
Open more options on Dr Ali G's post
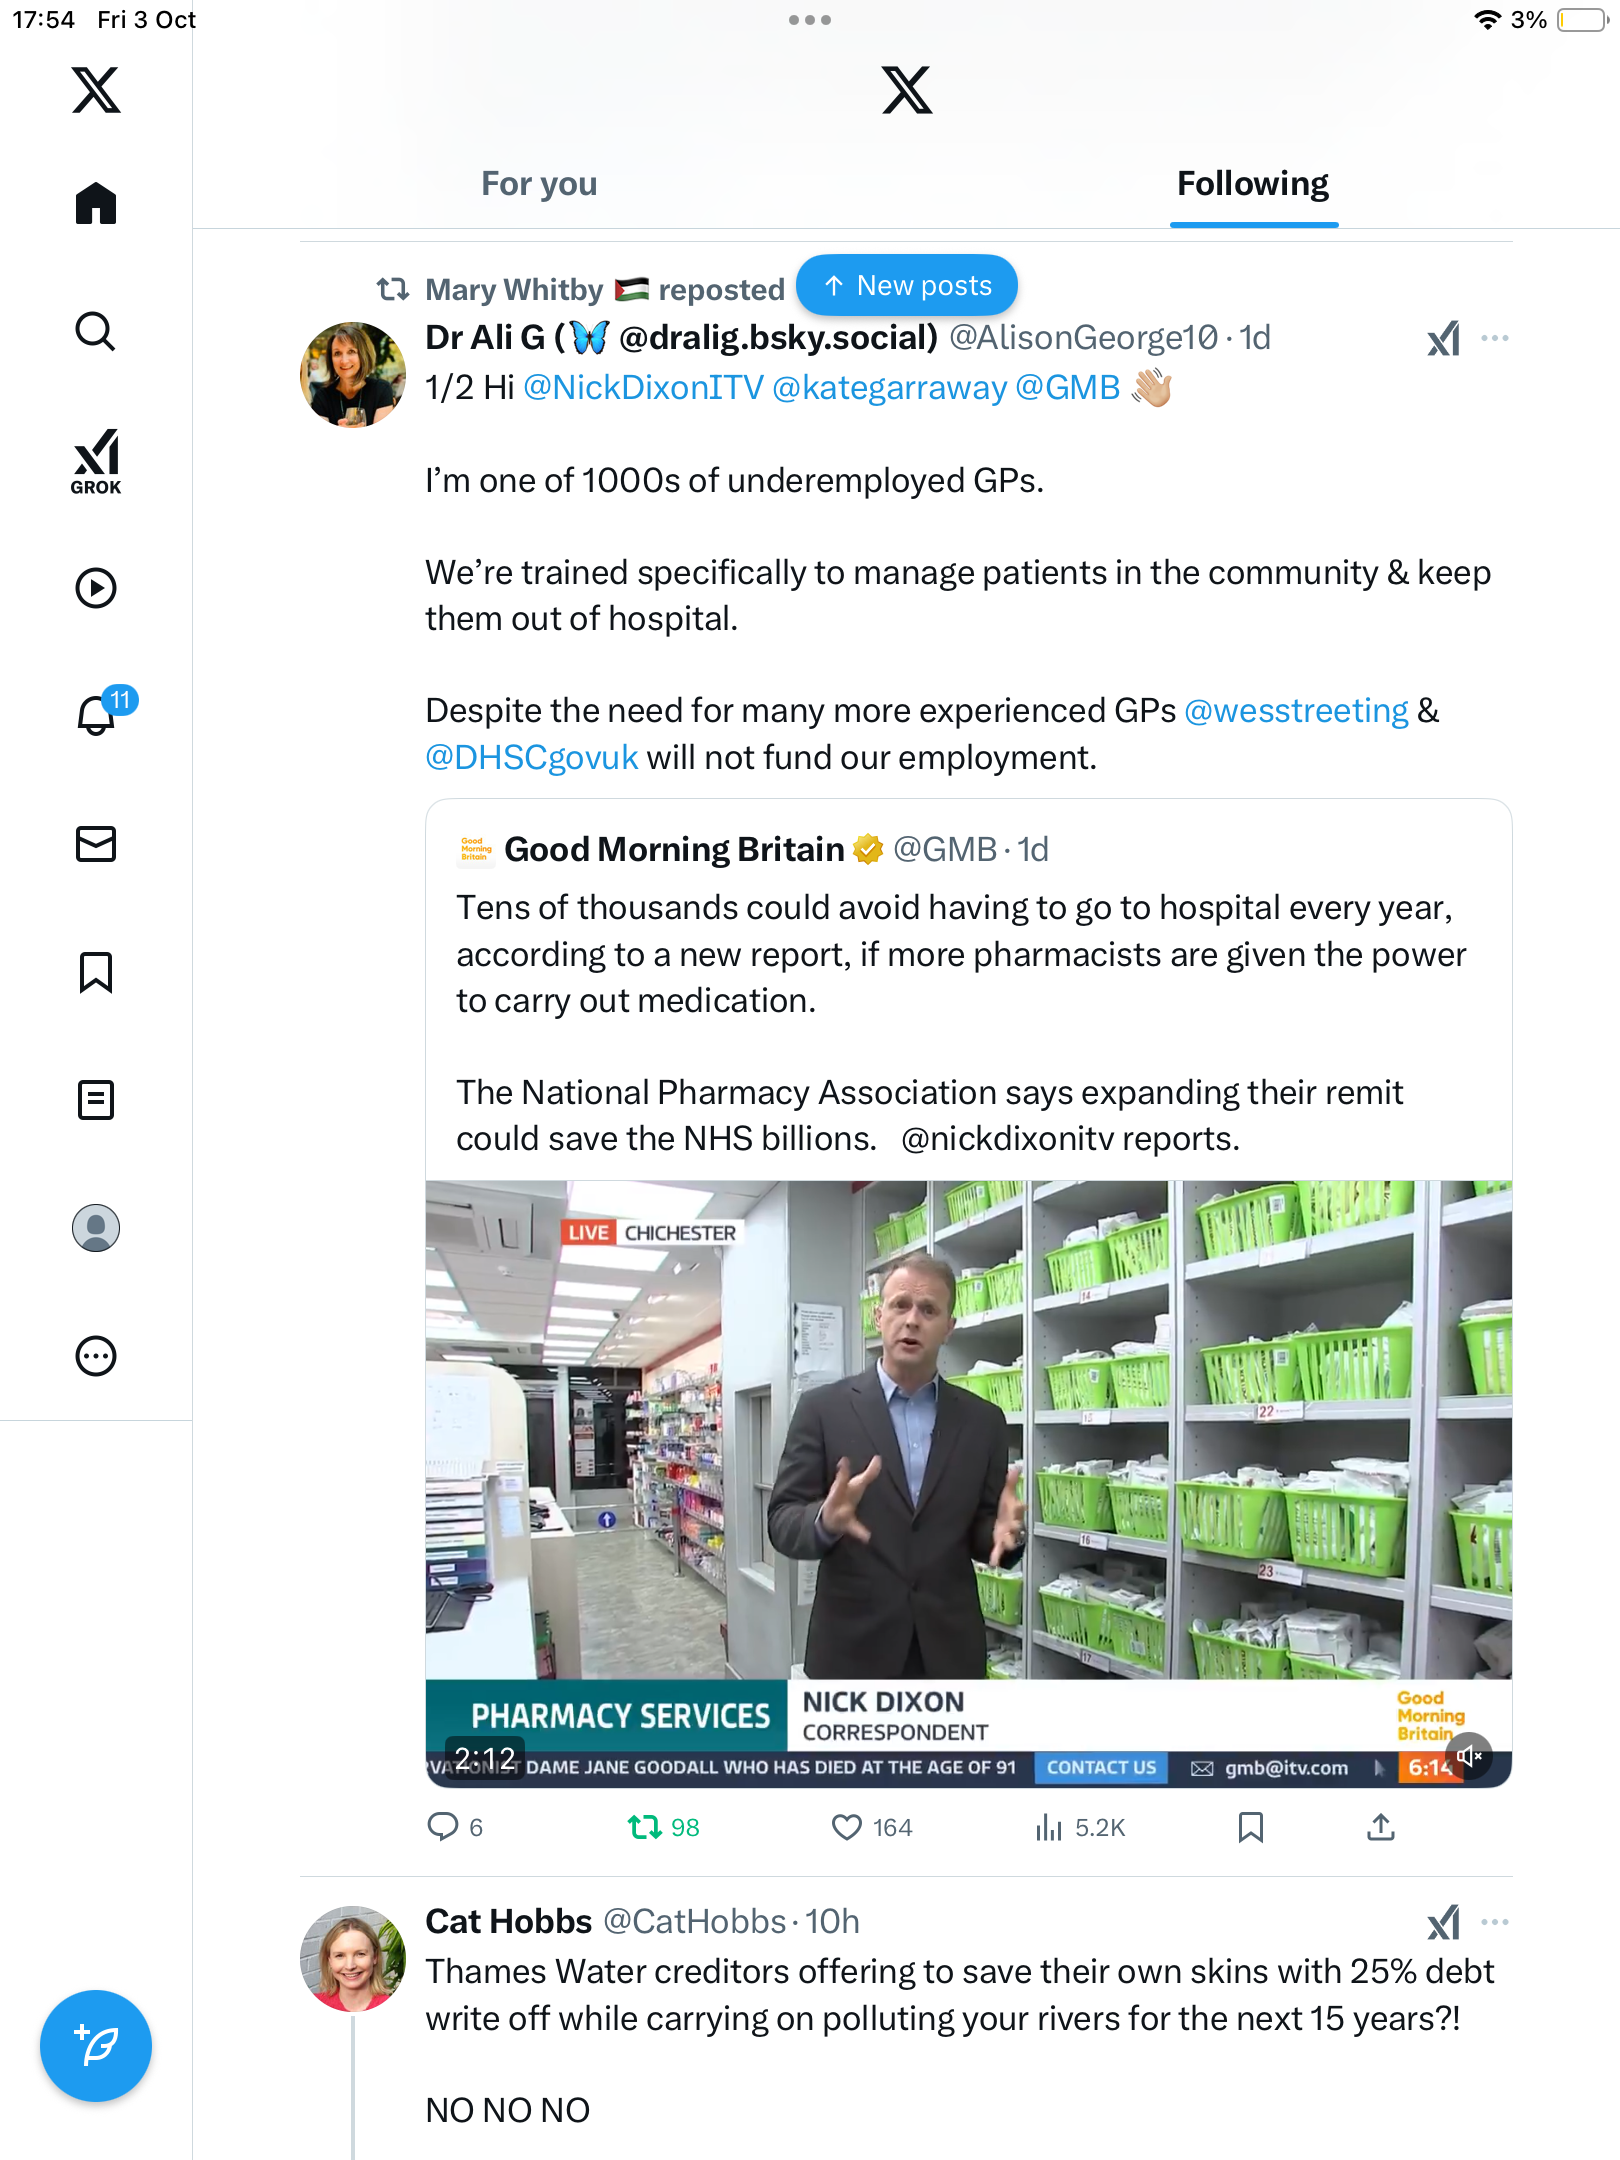coord(1495,338)
